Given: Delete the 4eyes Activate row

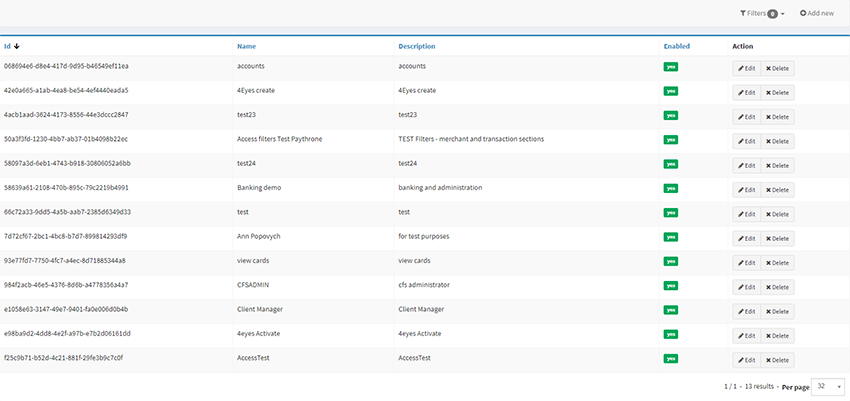Looking at the screenshot, I should pos(777,335).
